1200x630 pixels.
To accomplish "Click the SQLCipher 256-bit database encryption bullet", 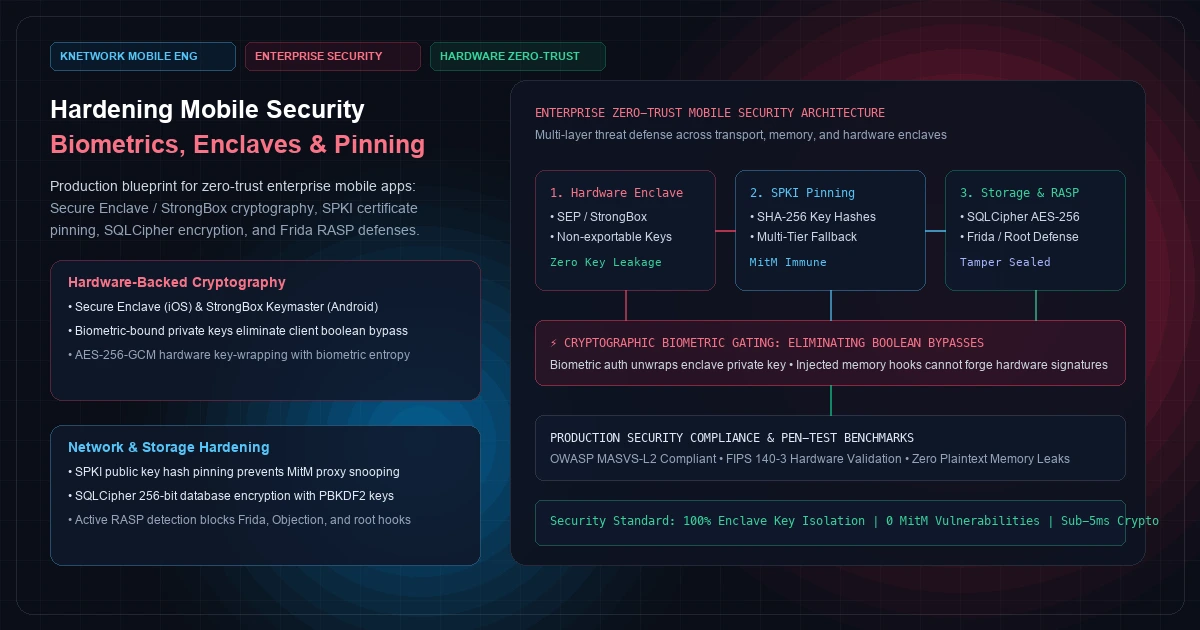I will (x=232, y=496).
